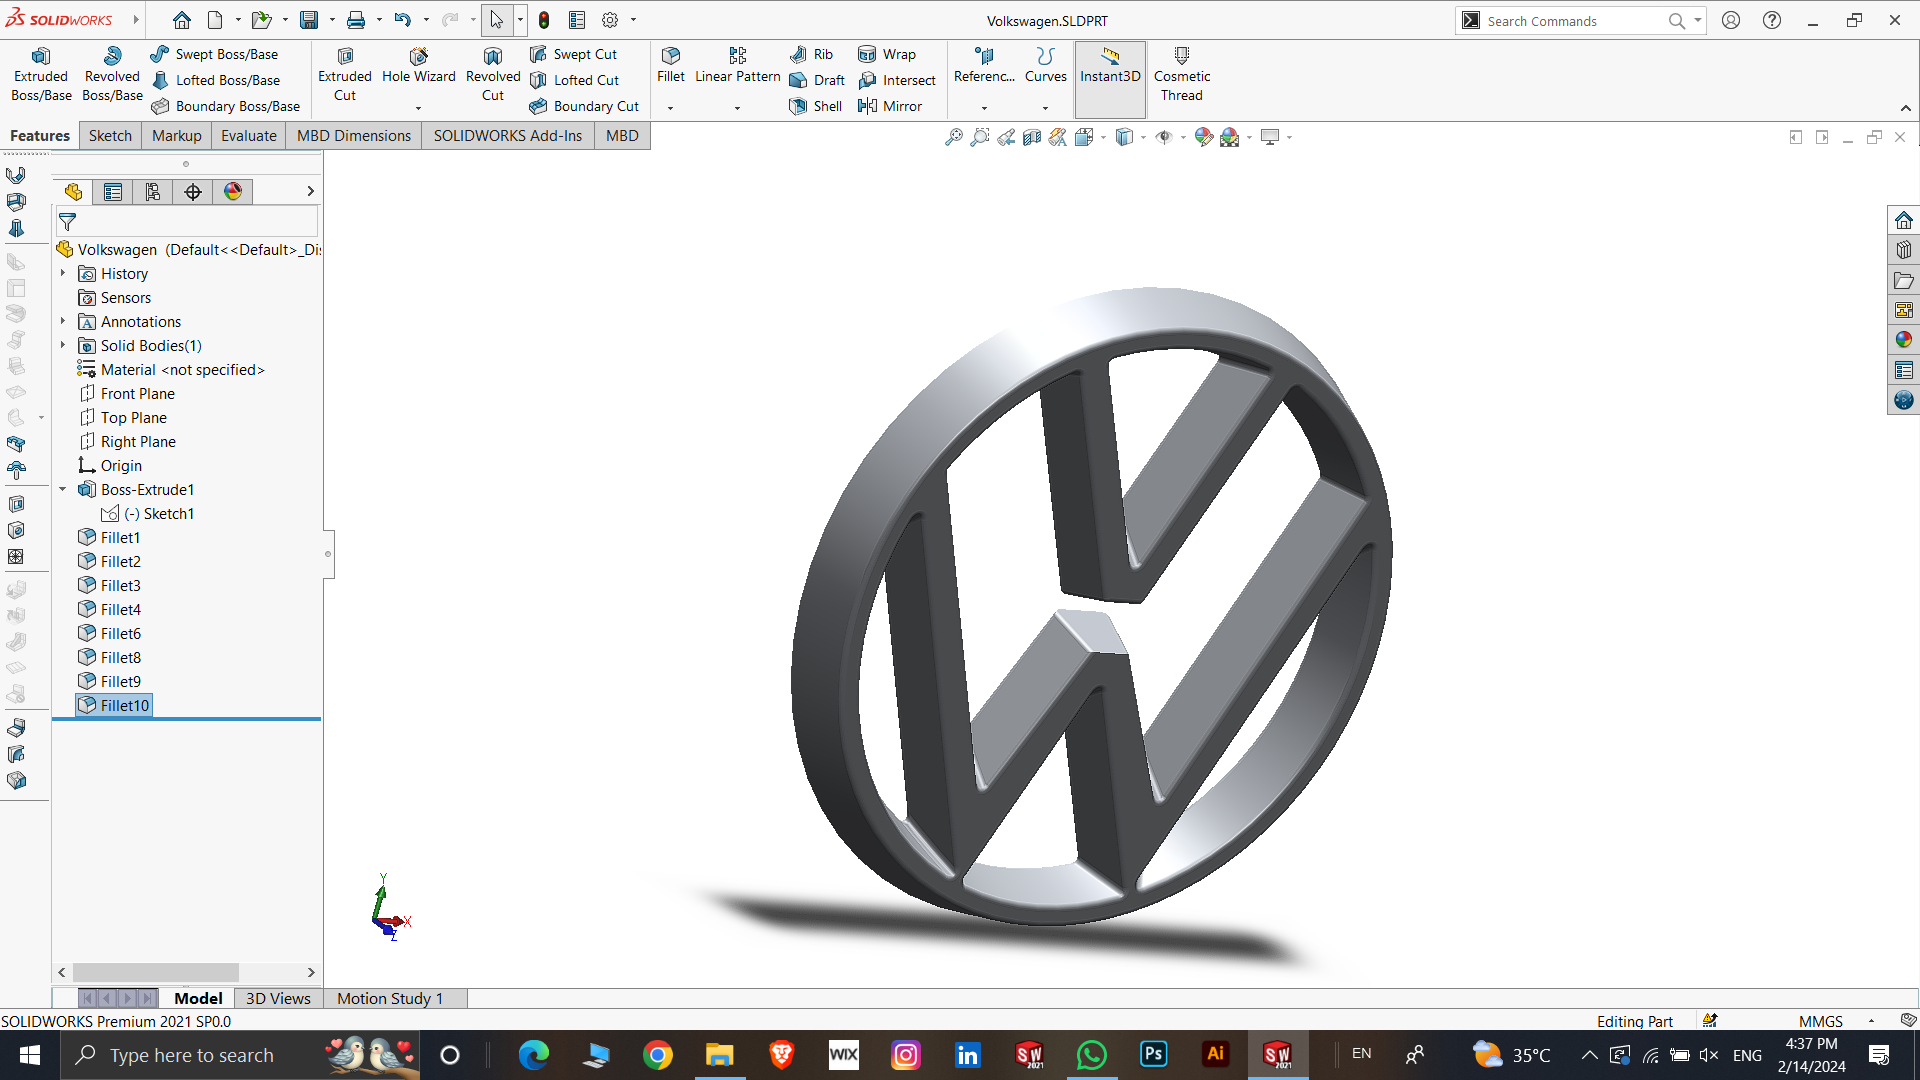The image size is (1920, 1080).
Task: Toggle the muted volume icon in system tray
Action: click(1709, 1055)
